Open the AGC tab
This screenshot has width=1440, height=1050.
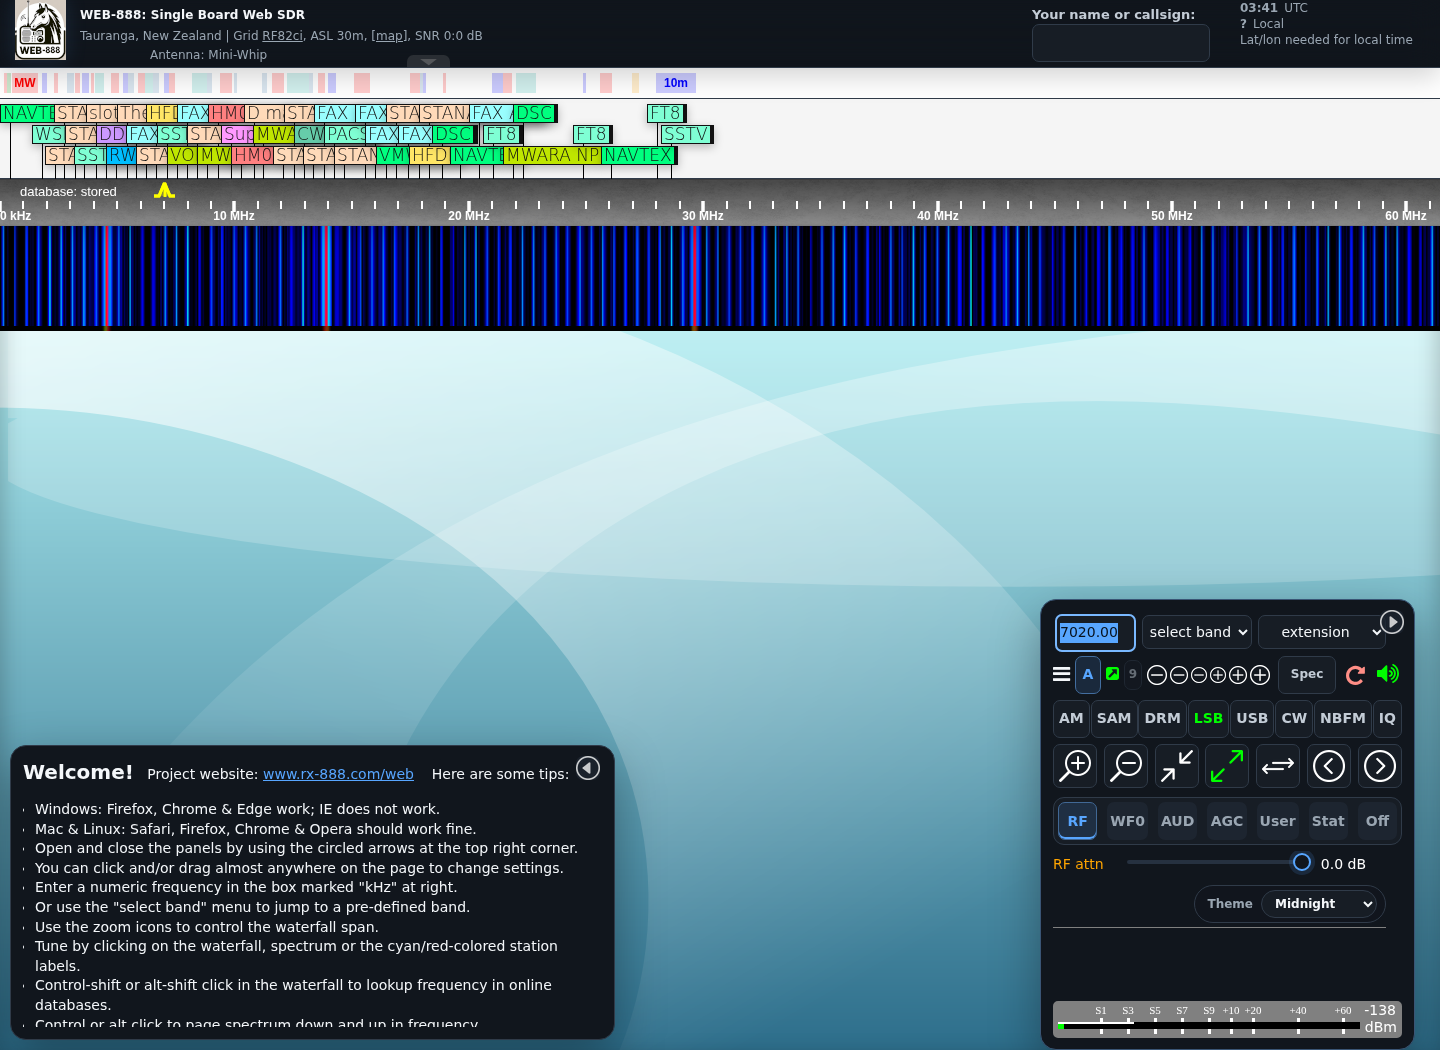click(x=1227, y=821)
